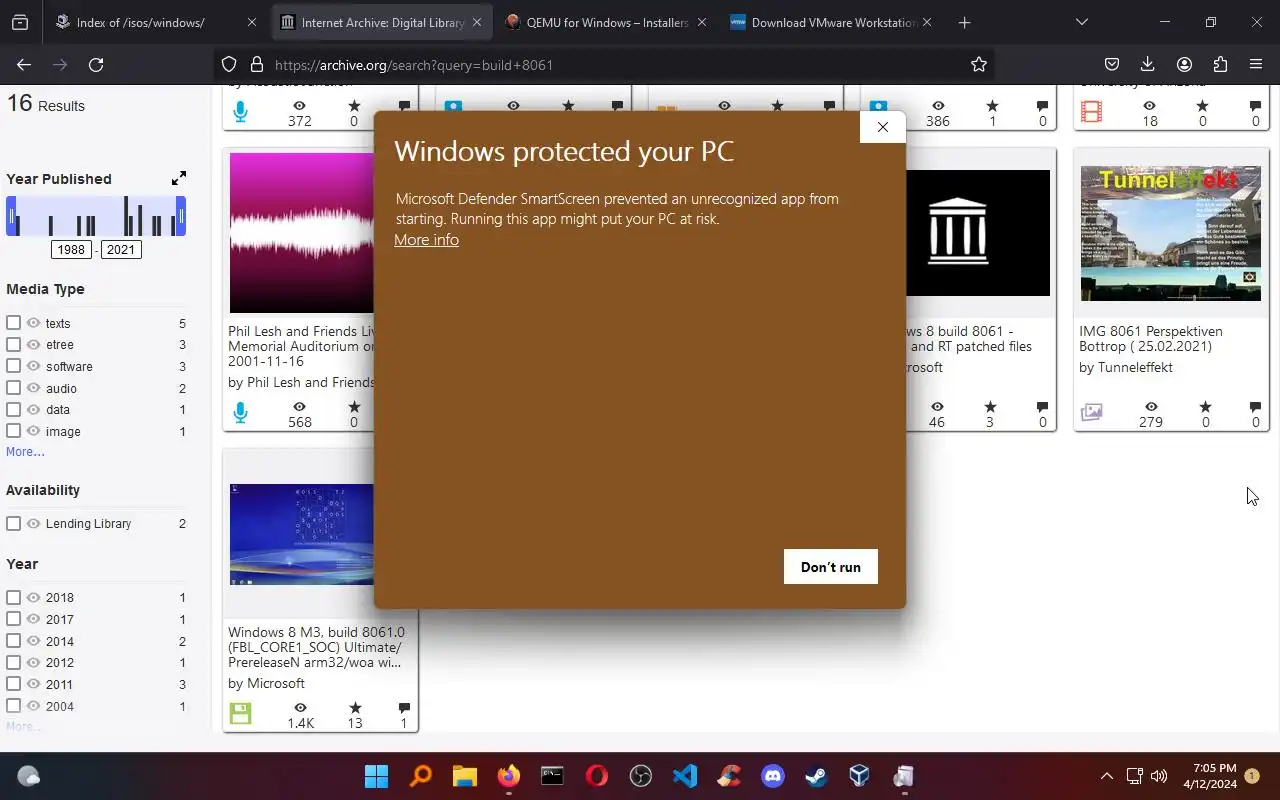This screenshot has height=800, width=1280.
Task: Close the QEMU for Windows tab
Action: tap(701, 22)
